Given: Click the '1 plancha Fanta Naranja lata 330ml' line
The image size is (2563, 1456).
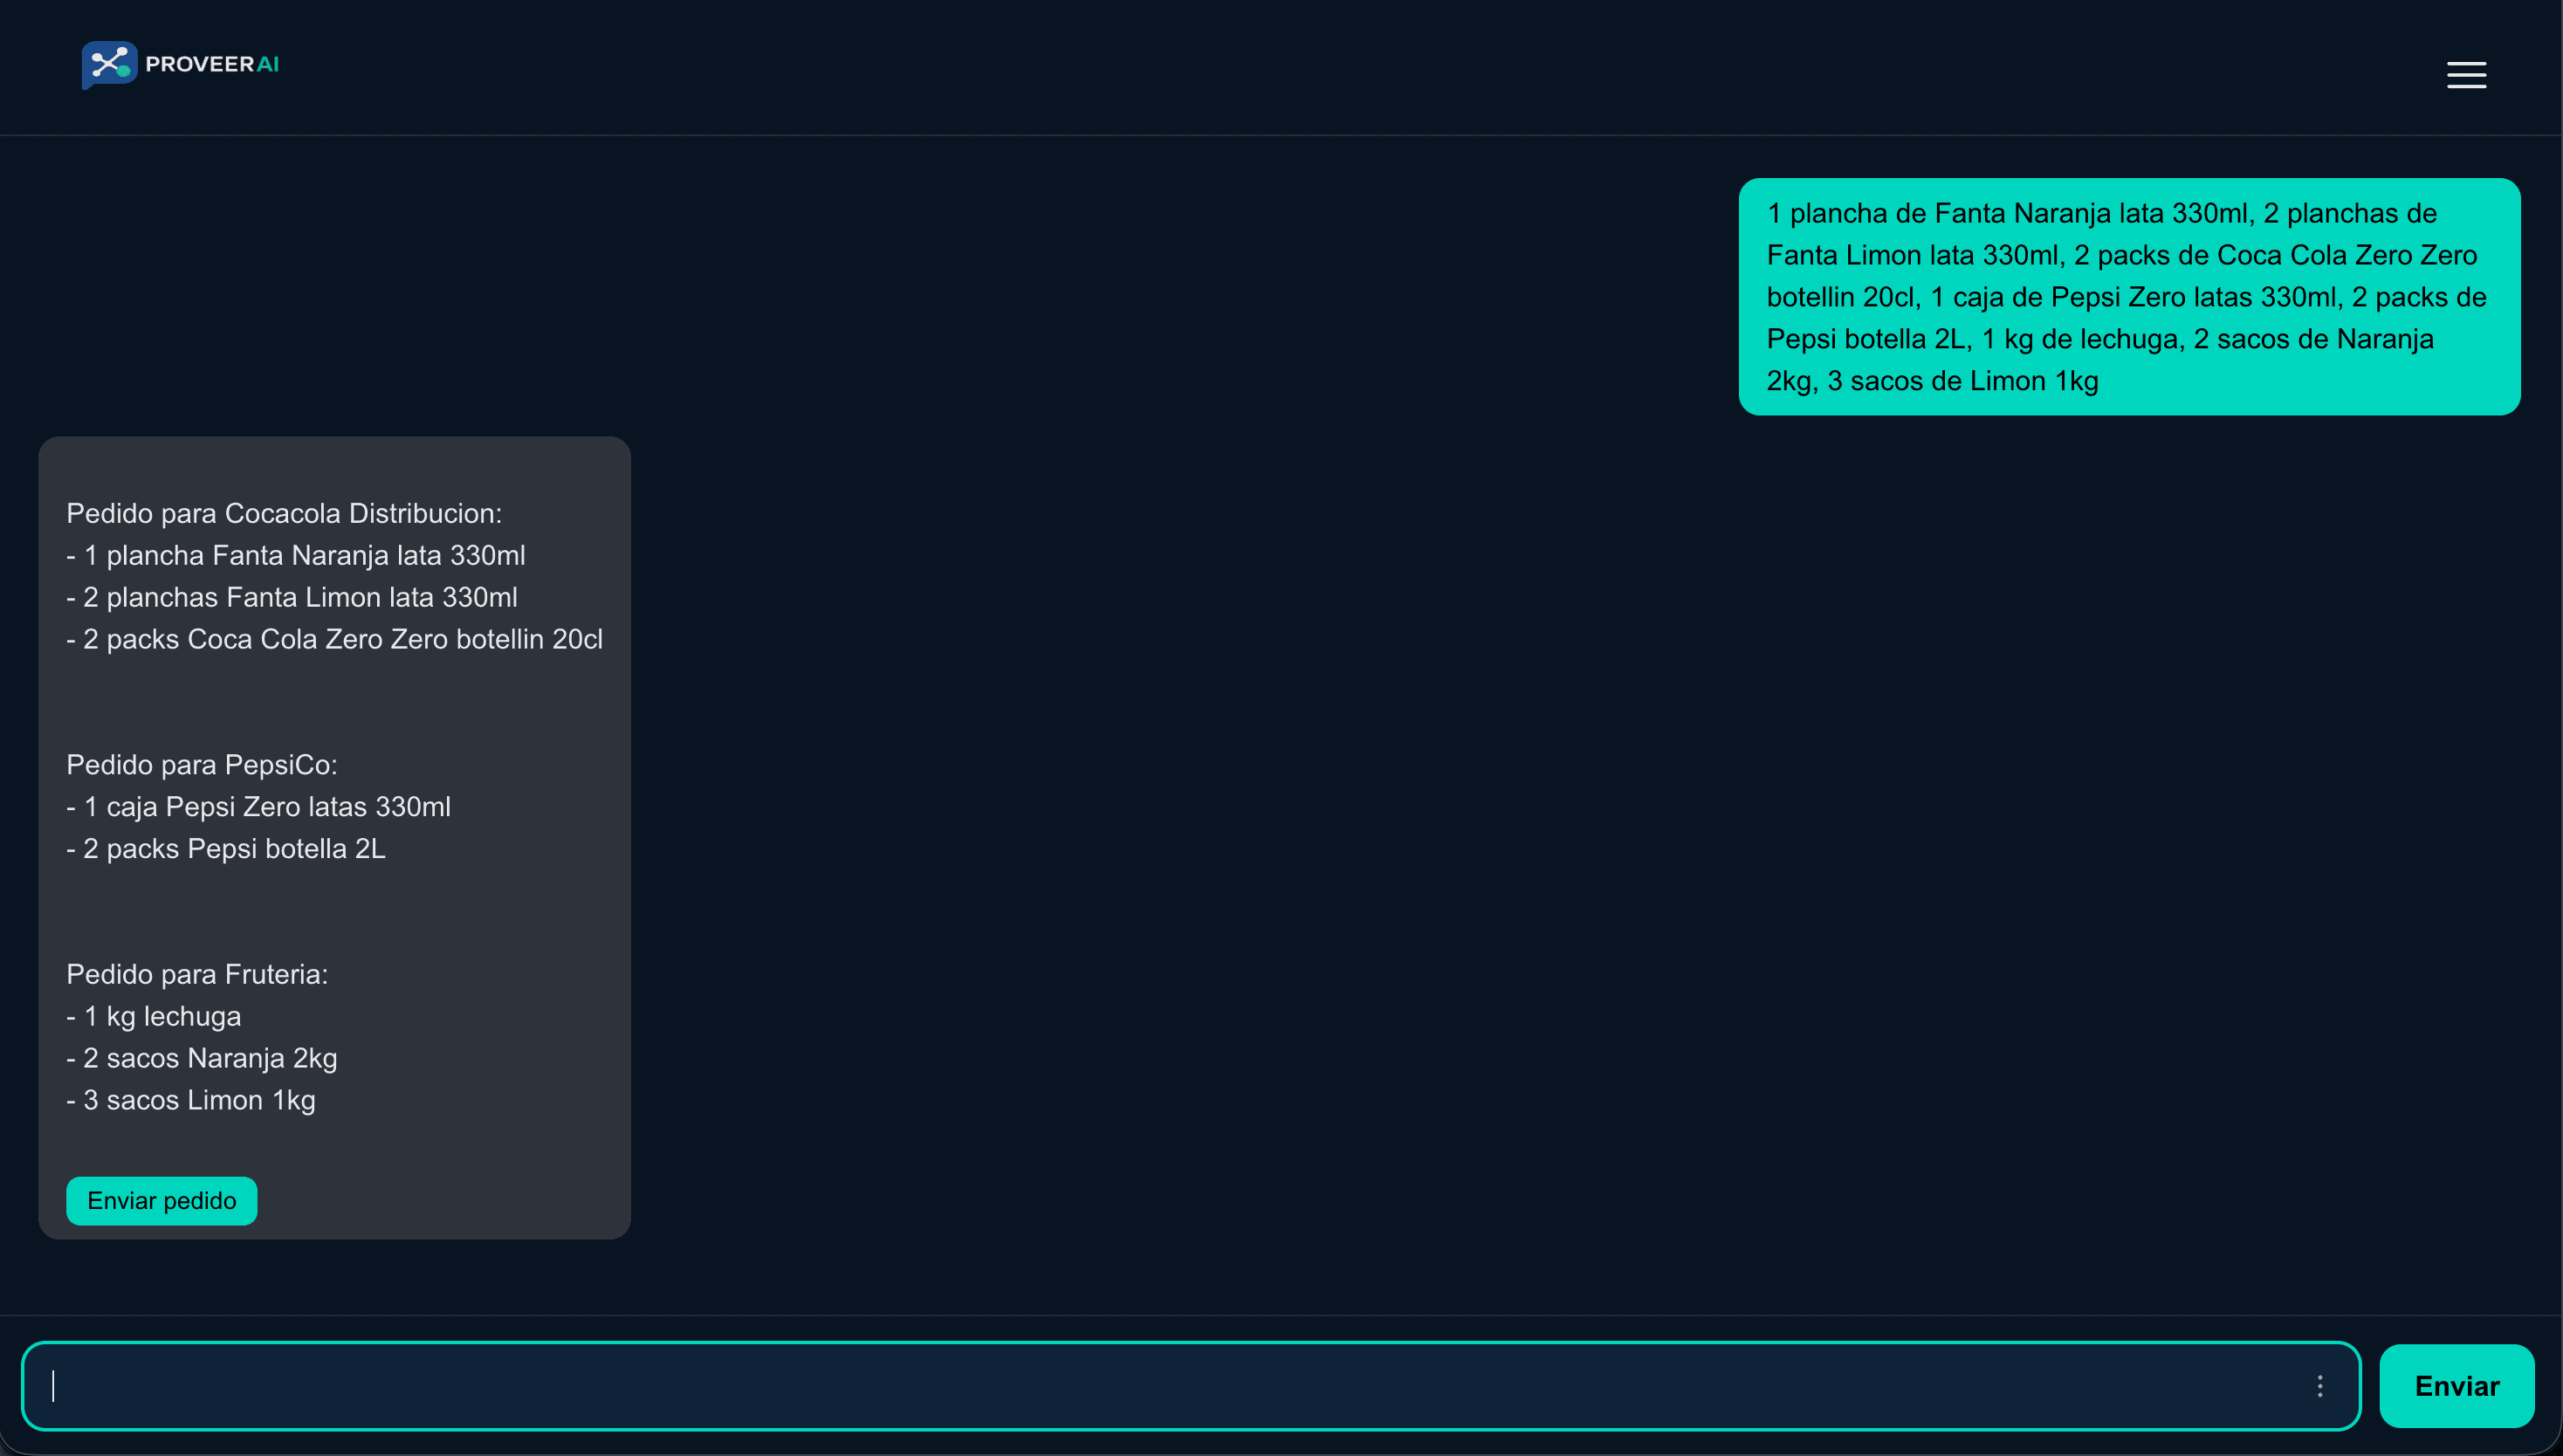Looking at the screenshot, I should point(296,556).
